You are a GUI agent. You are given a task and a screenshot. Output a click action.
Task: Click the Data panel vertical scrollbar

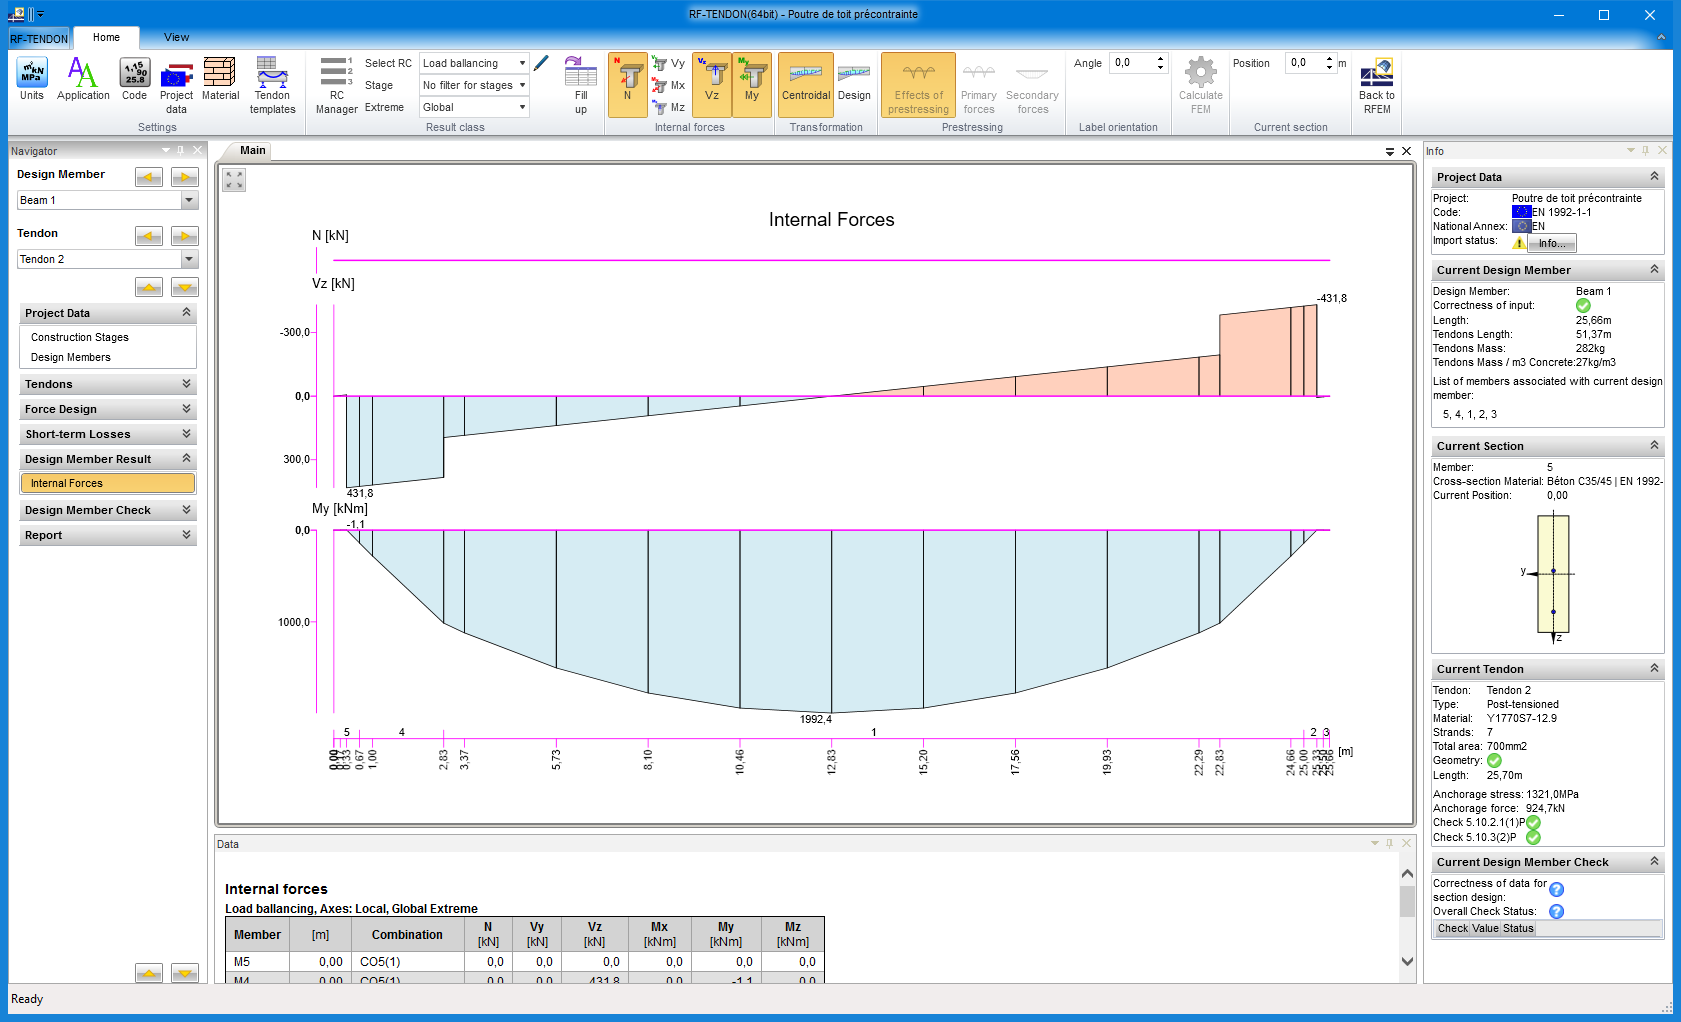pos(1407,900)
